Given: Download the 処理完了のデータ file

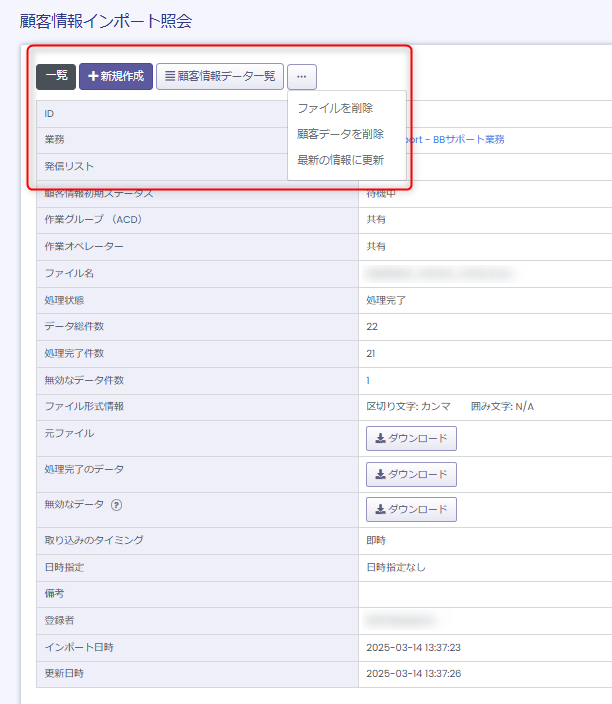Looking at the screenshot, I should pos(411,474).
